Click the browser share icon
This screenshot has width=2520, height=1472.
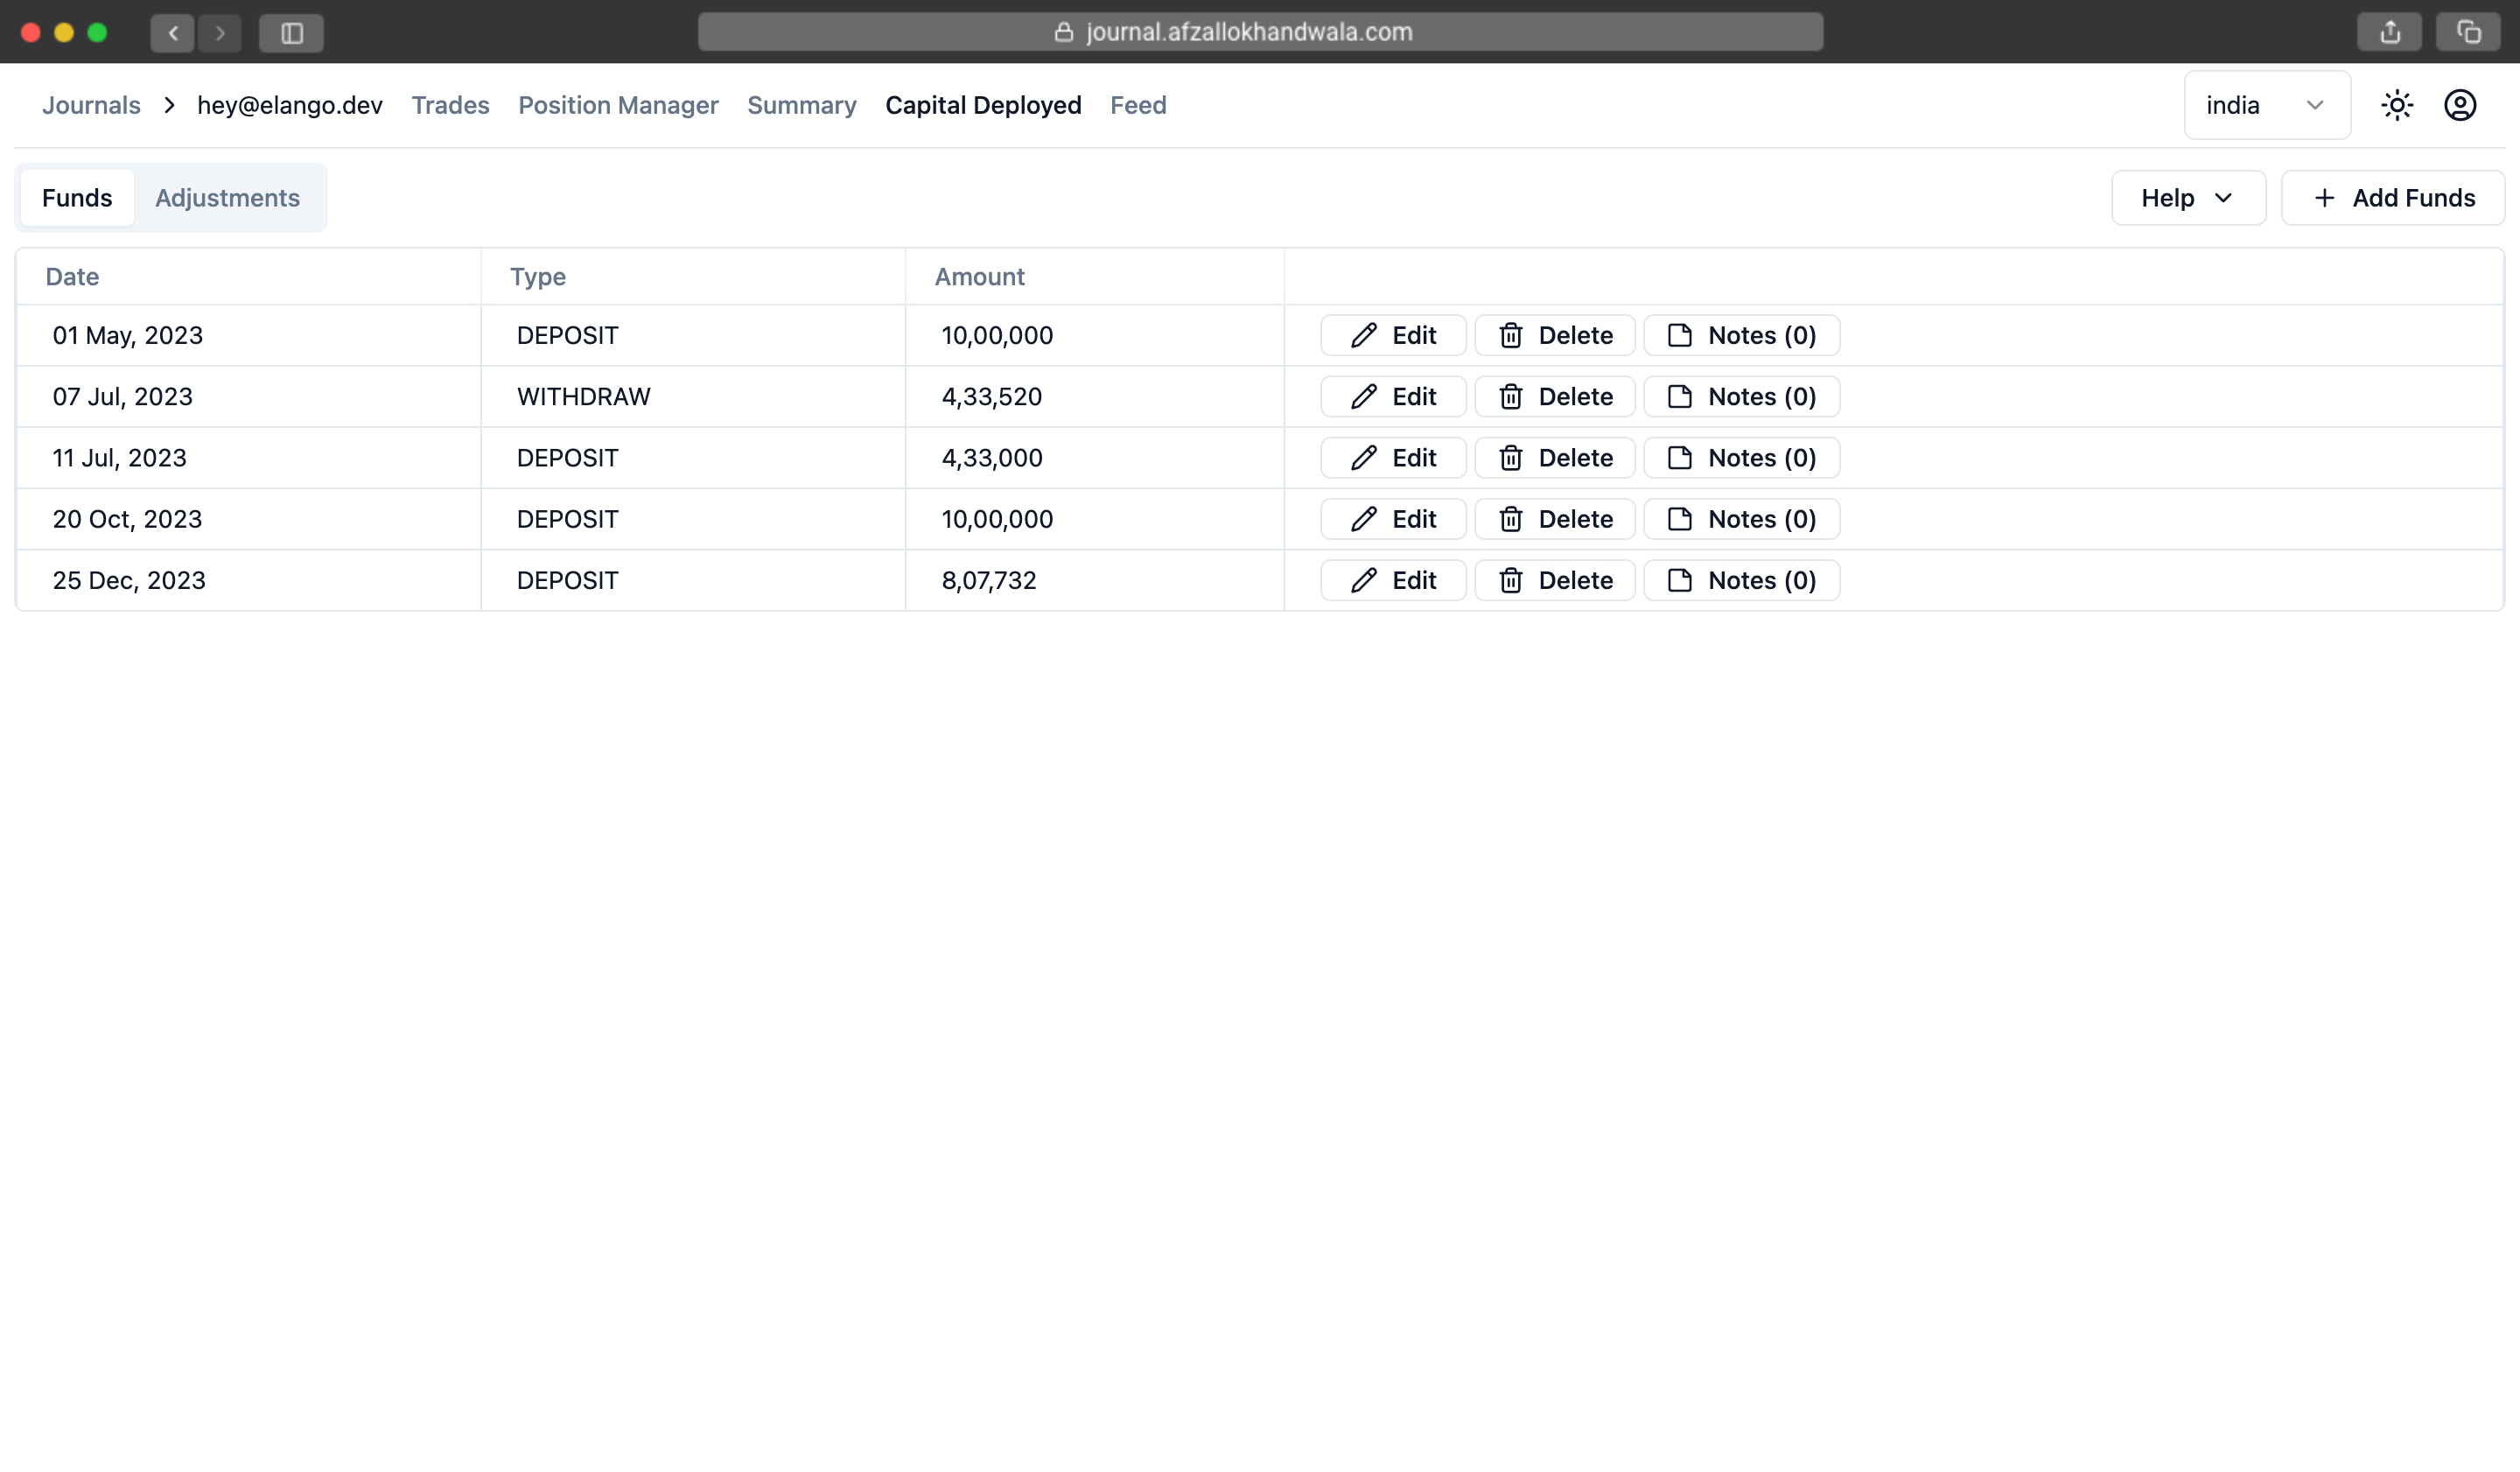coord(2389,32)
